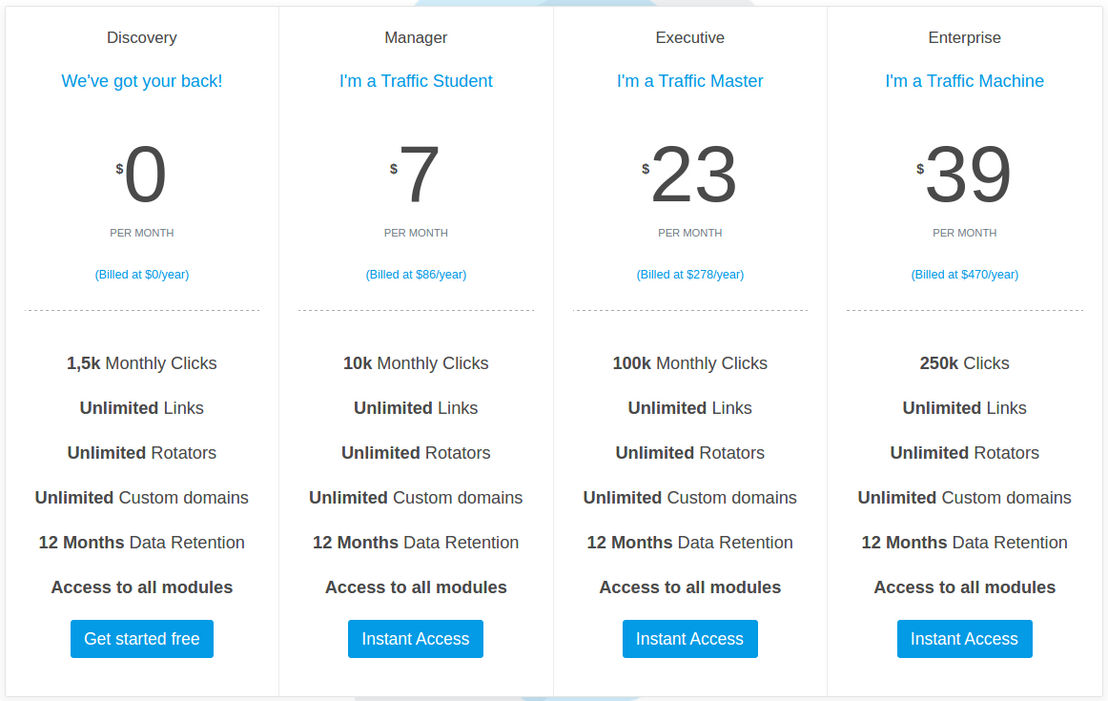Click 'Access to all modules' in Discovery column
The height and width of the screenshot is (701, 1108).
pos(141,587)
